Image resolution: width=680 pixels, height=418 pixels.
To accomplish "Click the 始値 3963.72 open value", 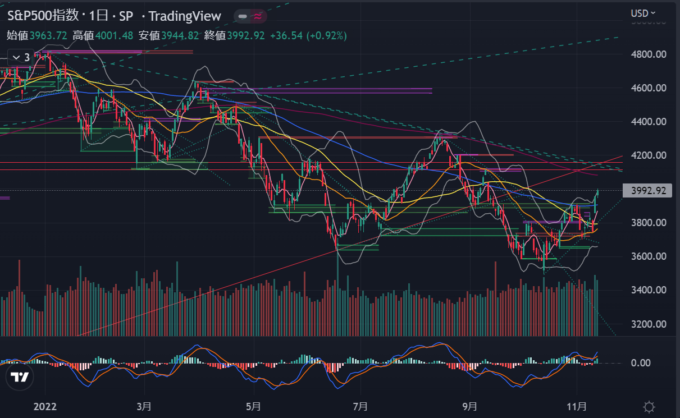I will [x=38, y=33].
